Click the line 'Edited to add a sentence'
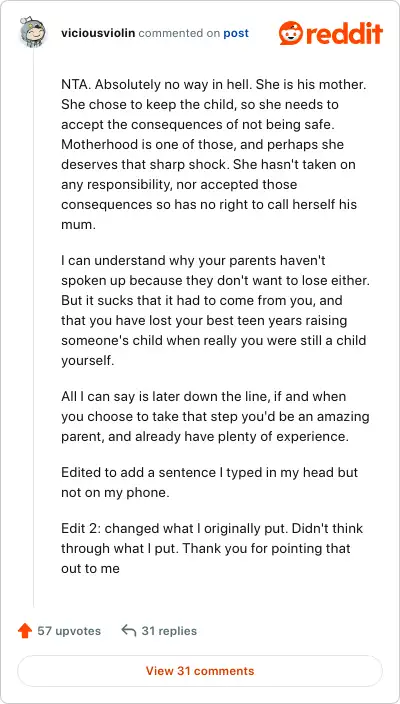Image resolution: width=400 pixels, height=704 pixels. point(209,473)
